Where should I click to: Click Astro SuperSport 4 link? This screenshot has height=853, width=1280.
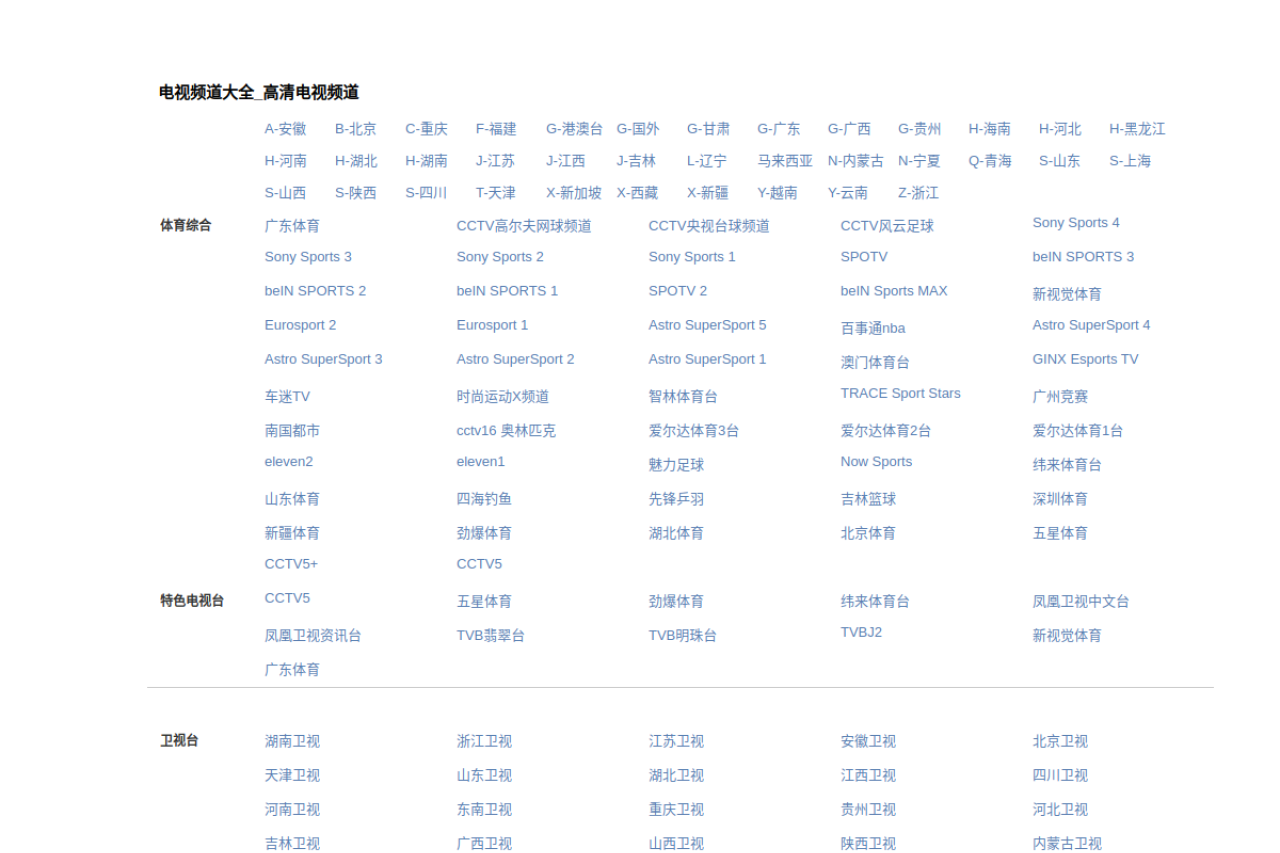(1091, 325)
